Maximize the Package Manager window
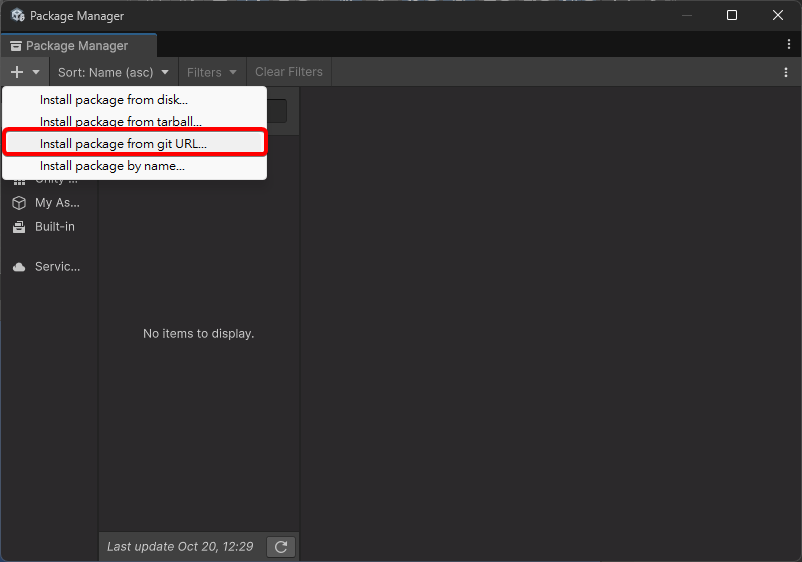 click(732, 15)
